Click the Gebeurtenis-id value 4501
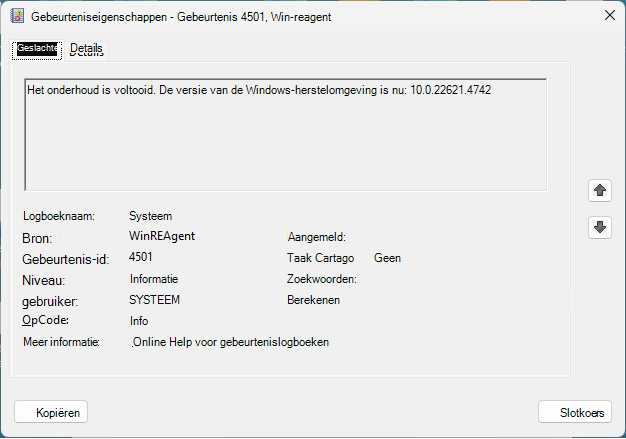The image size is (626, 439). (141, 257)
